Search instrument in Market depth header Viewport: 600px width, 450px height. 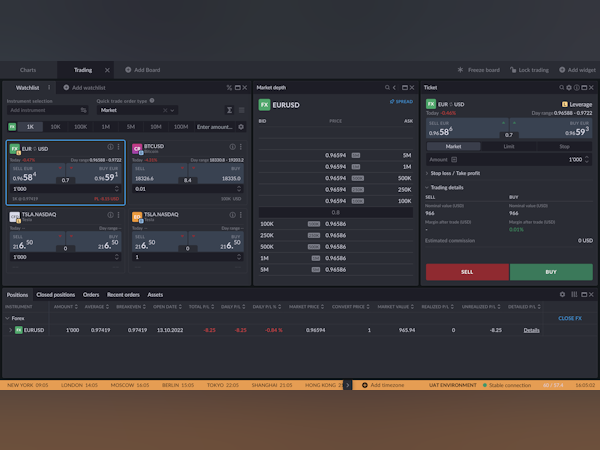tap(387, 88)
